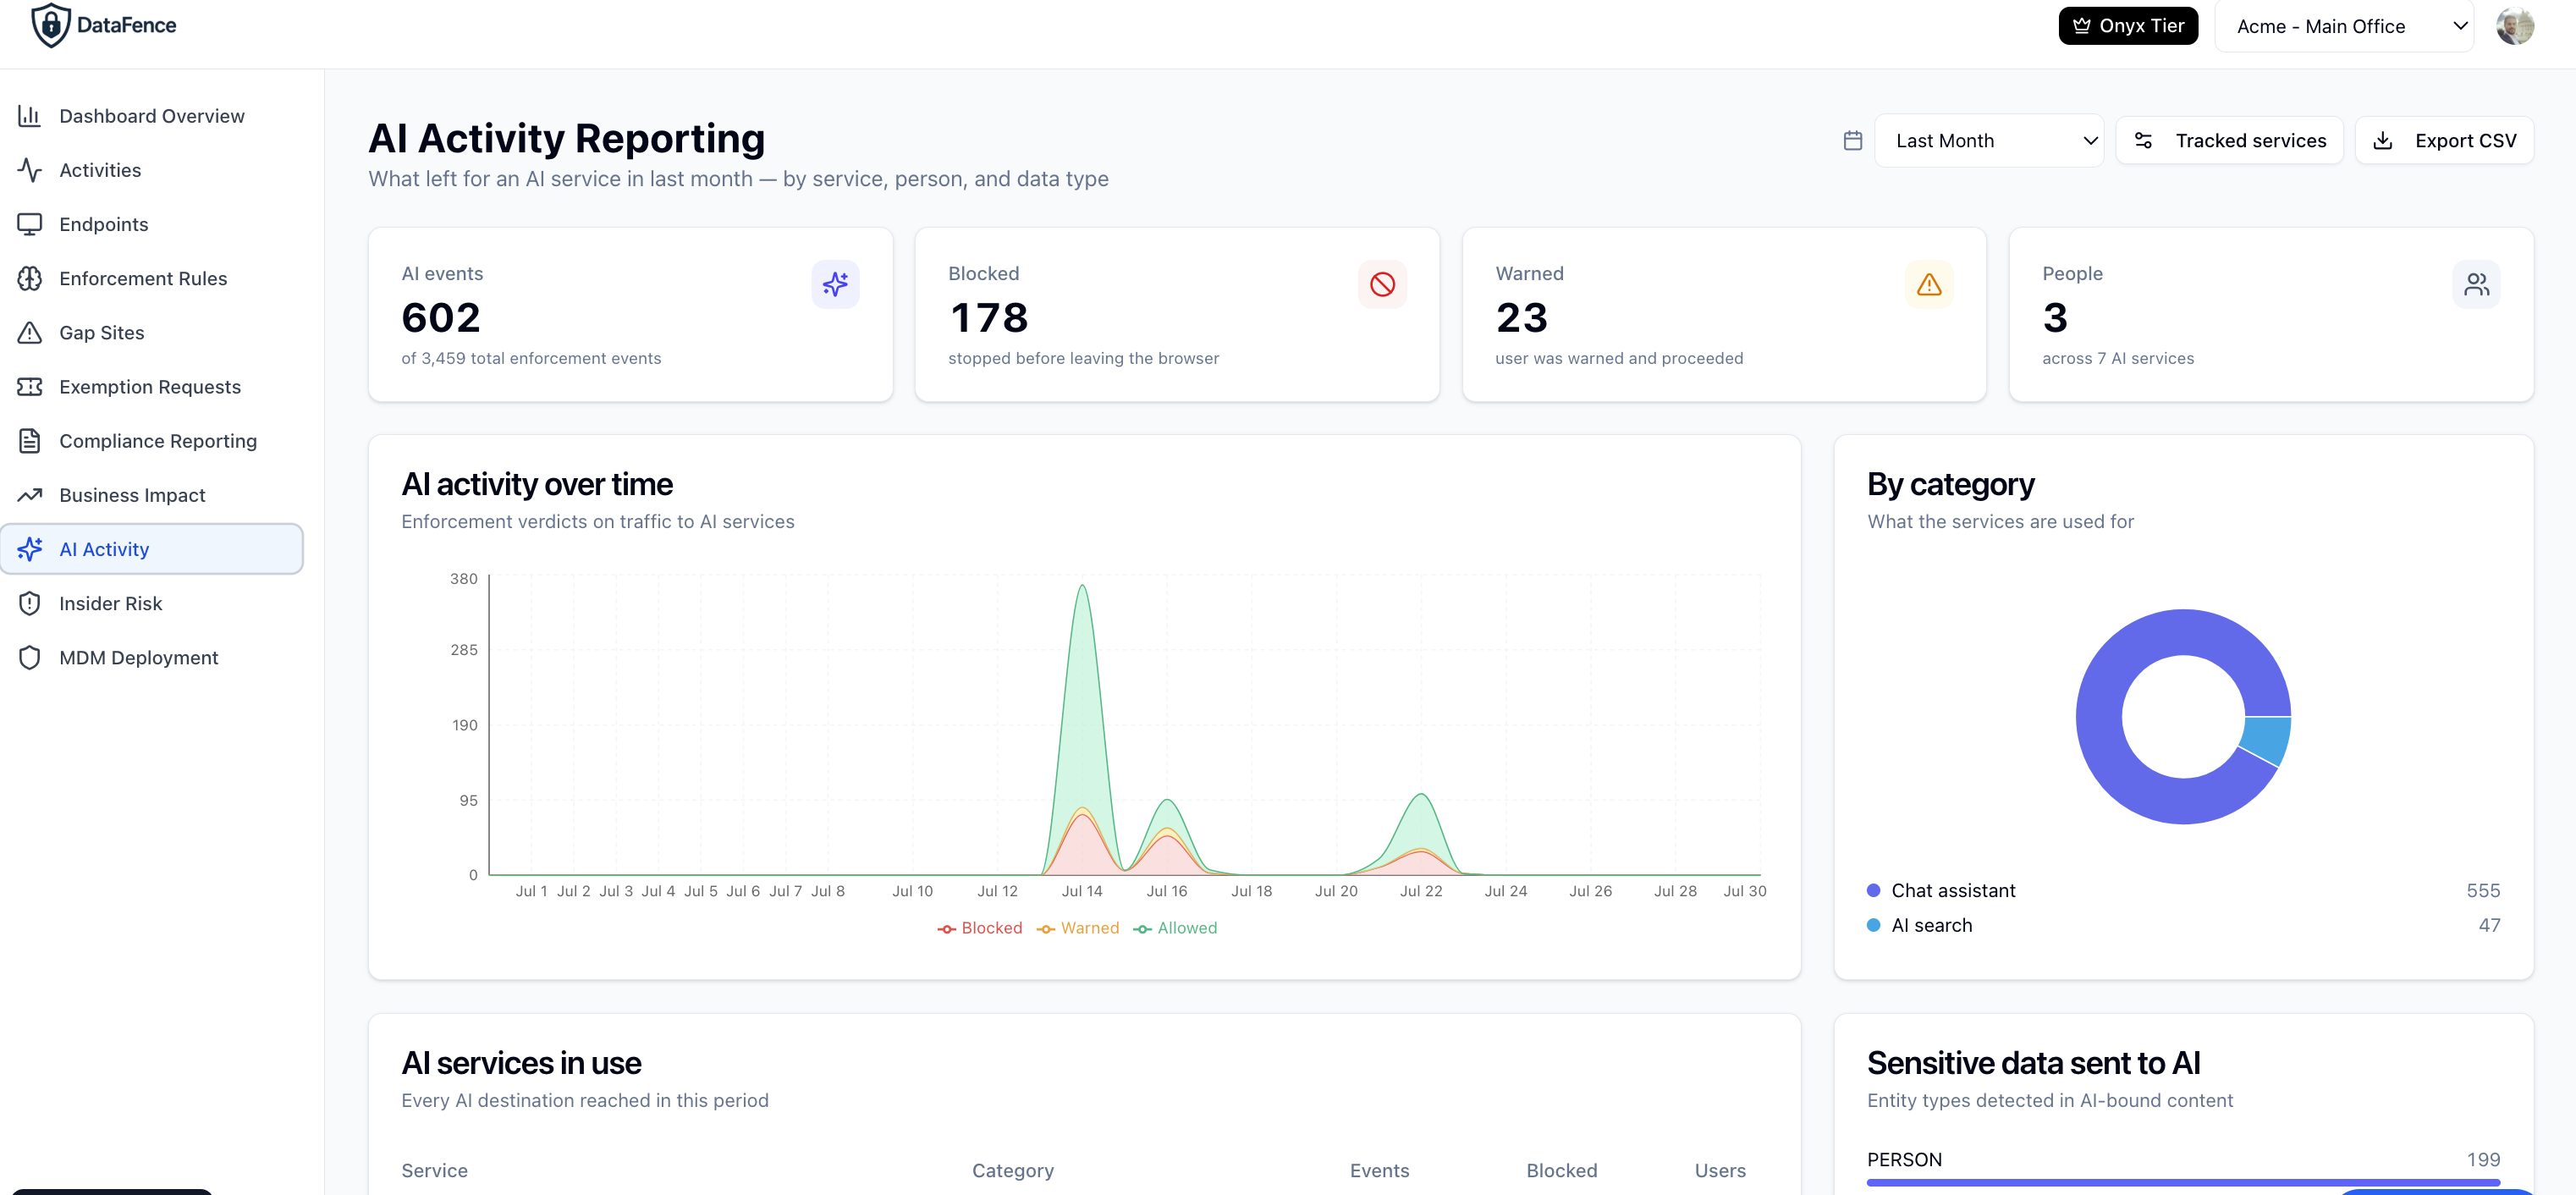Screen dimensions: 2576x1195
Task: Click the calendar icon beside Last Month
Action: point(1852,141)
